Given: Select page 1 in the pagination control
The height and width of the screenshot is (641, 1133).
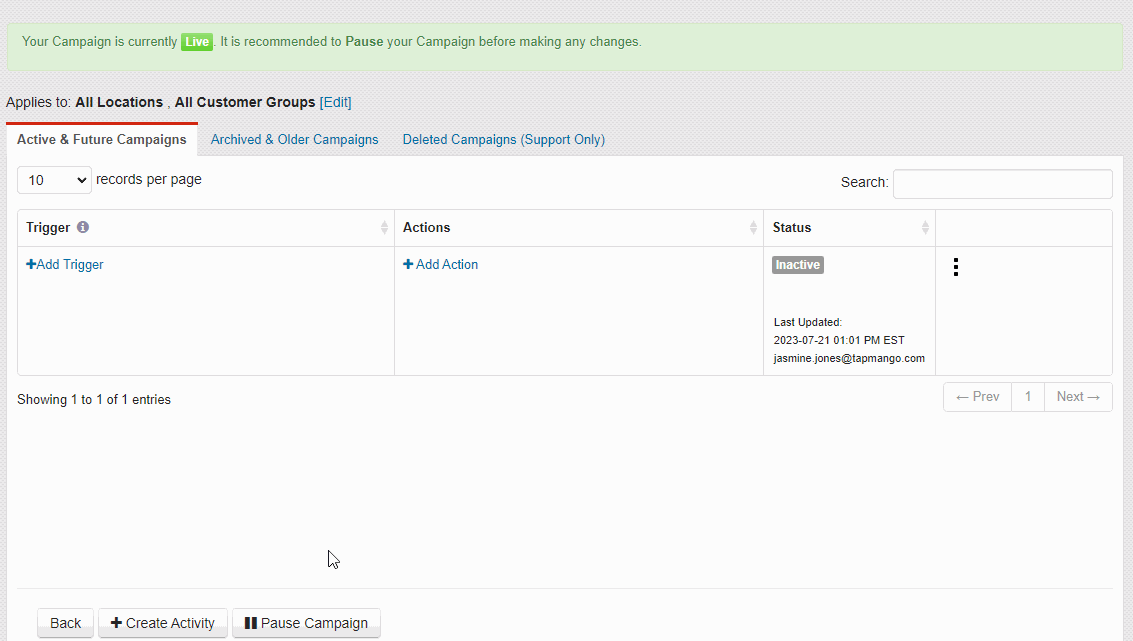Looking at the screenshot, I should [x=1028, y=396].
